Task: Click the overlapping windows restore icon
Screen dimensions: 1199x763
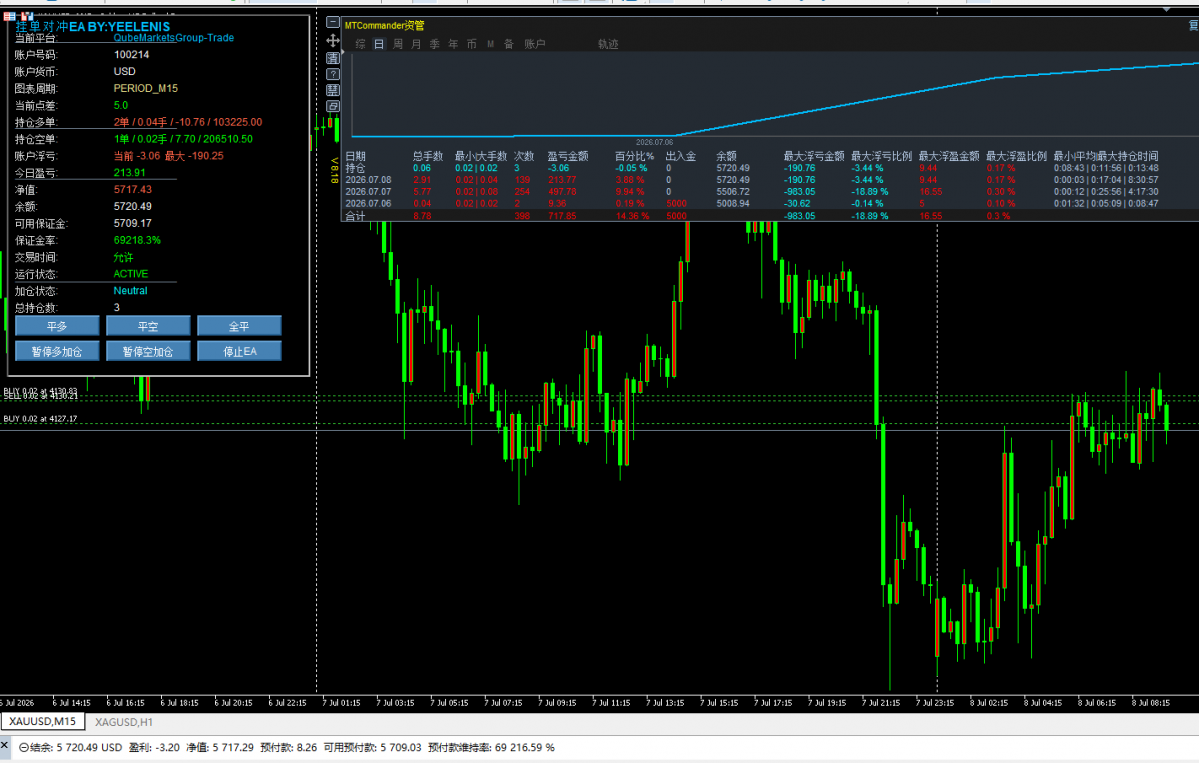Action: 333,106
